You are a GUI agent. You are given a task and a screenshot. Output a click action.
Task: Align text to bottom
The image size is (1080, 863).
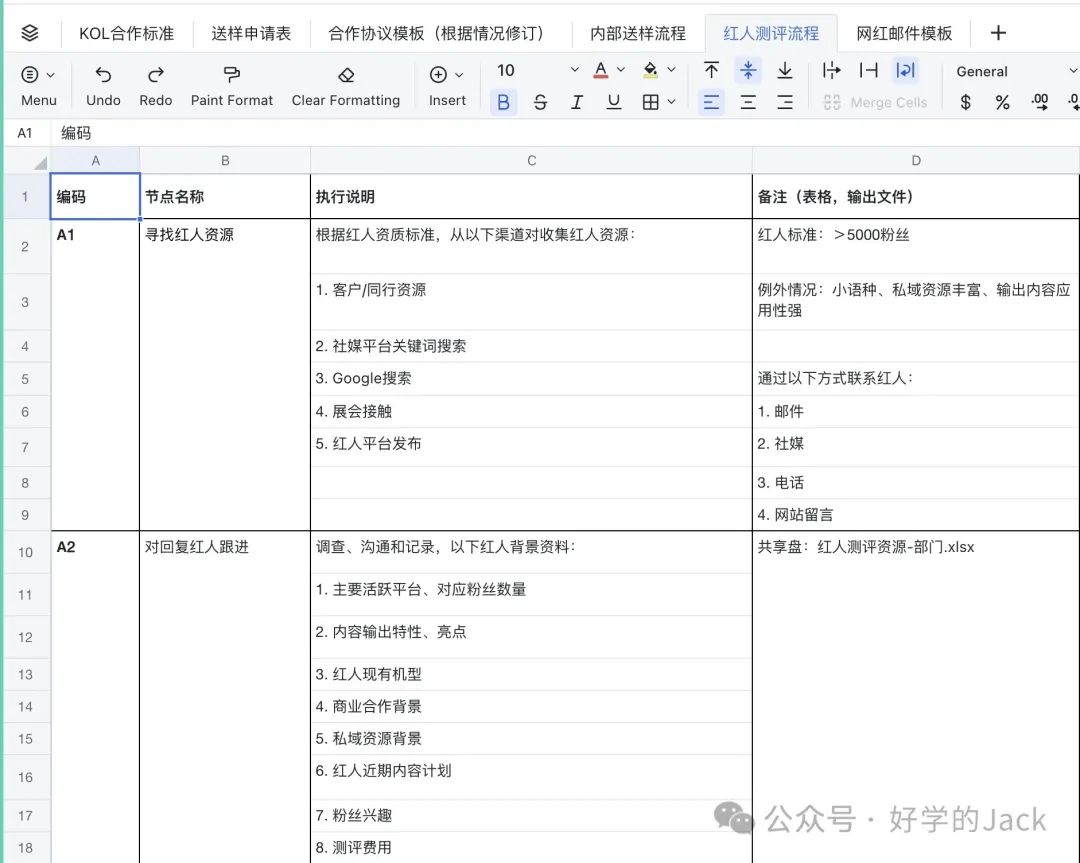coord(785,70)
